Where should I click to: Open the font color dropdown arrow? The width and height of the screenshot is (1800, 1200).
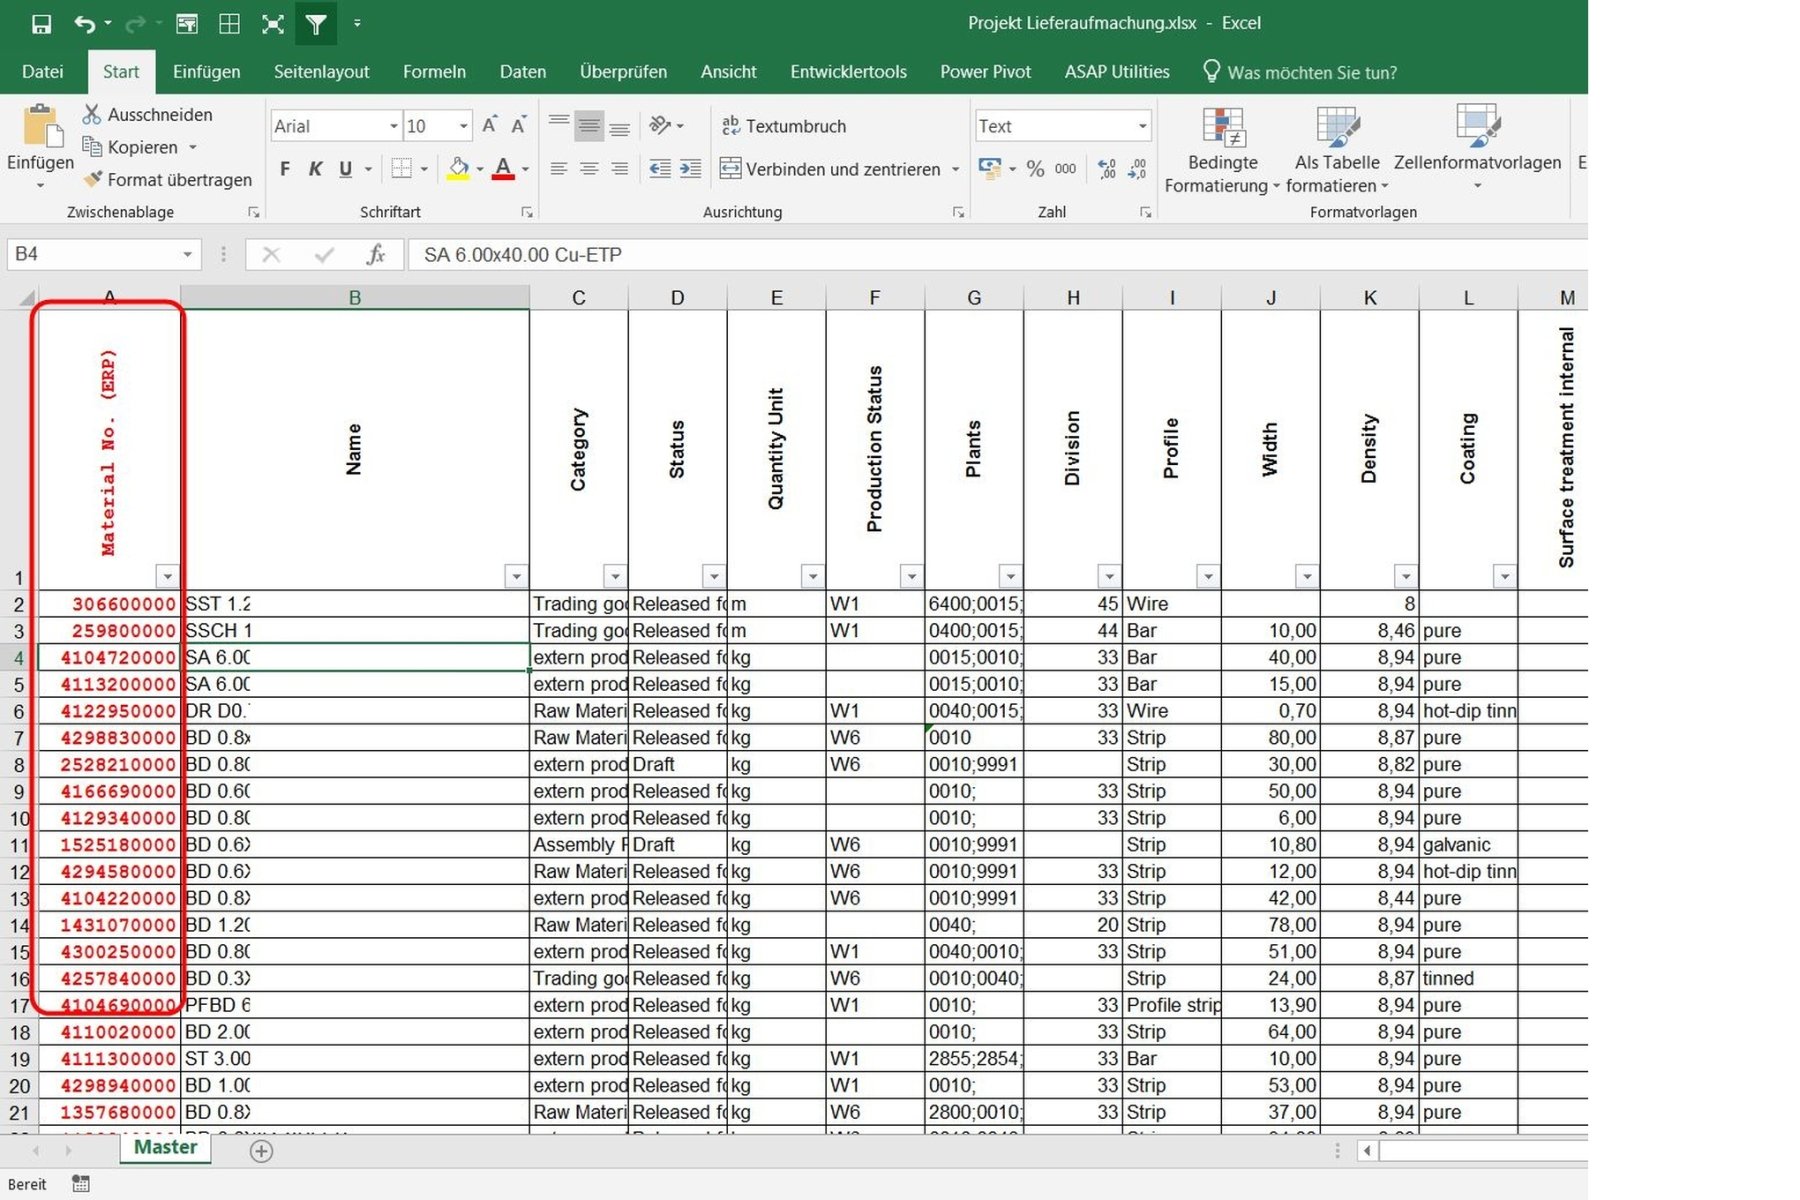point(525,169)
